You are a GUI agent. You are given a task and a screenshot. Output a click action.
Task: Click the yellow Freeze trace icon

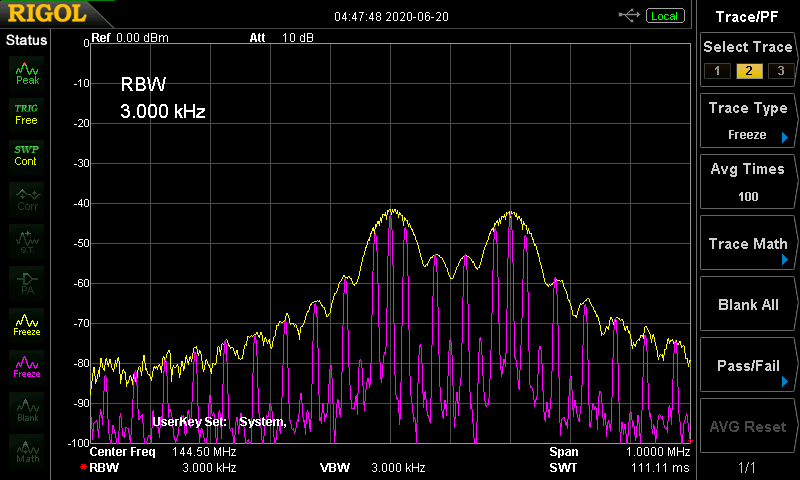tap(27, 325)
